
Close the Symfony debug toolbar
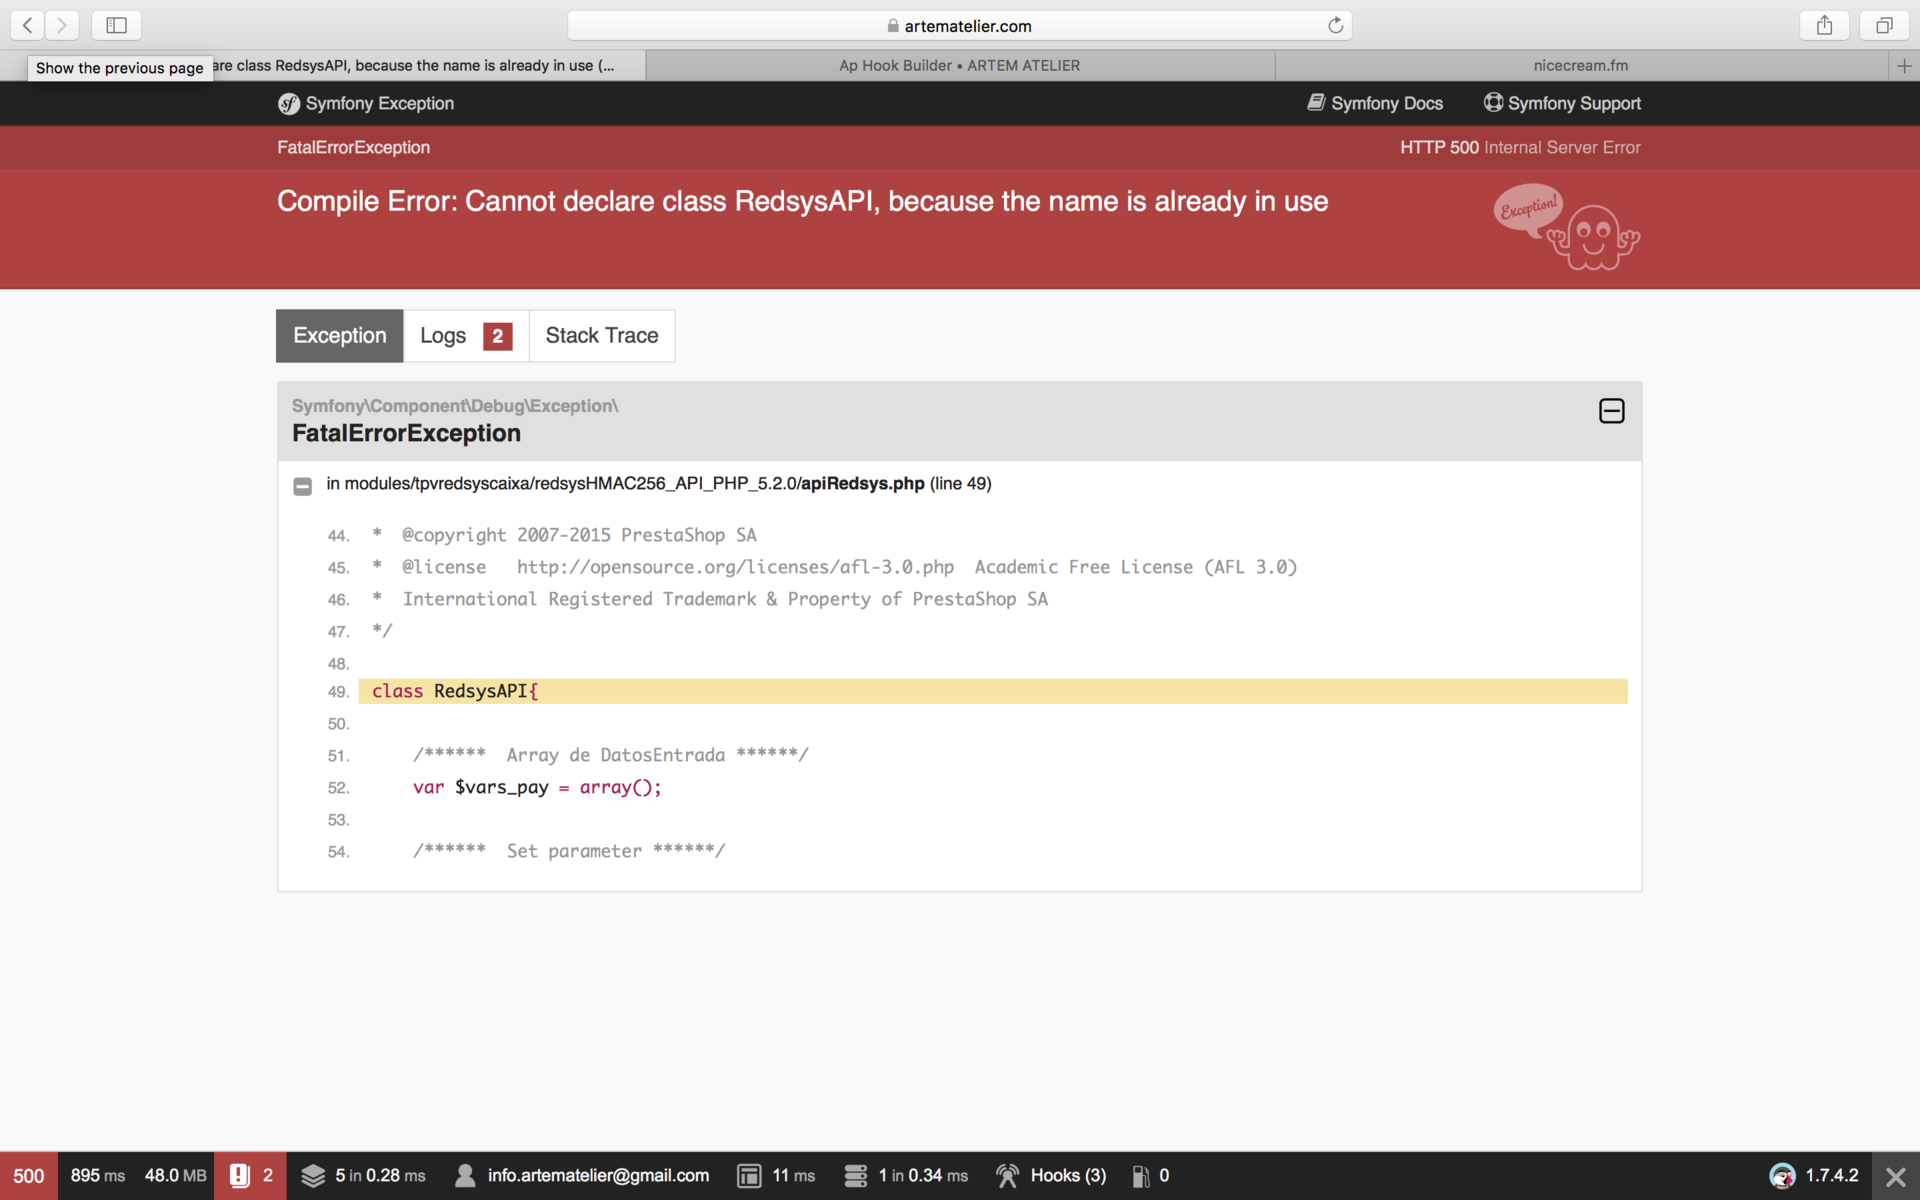tap(1895, 1176)
